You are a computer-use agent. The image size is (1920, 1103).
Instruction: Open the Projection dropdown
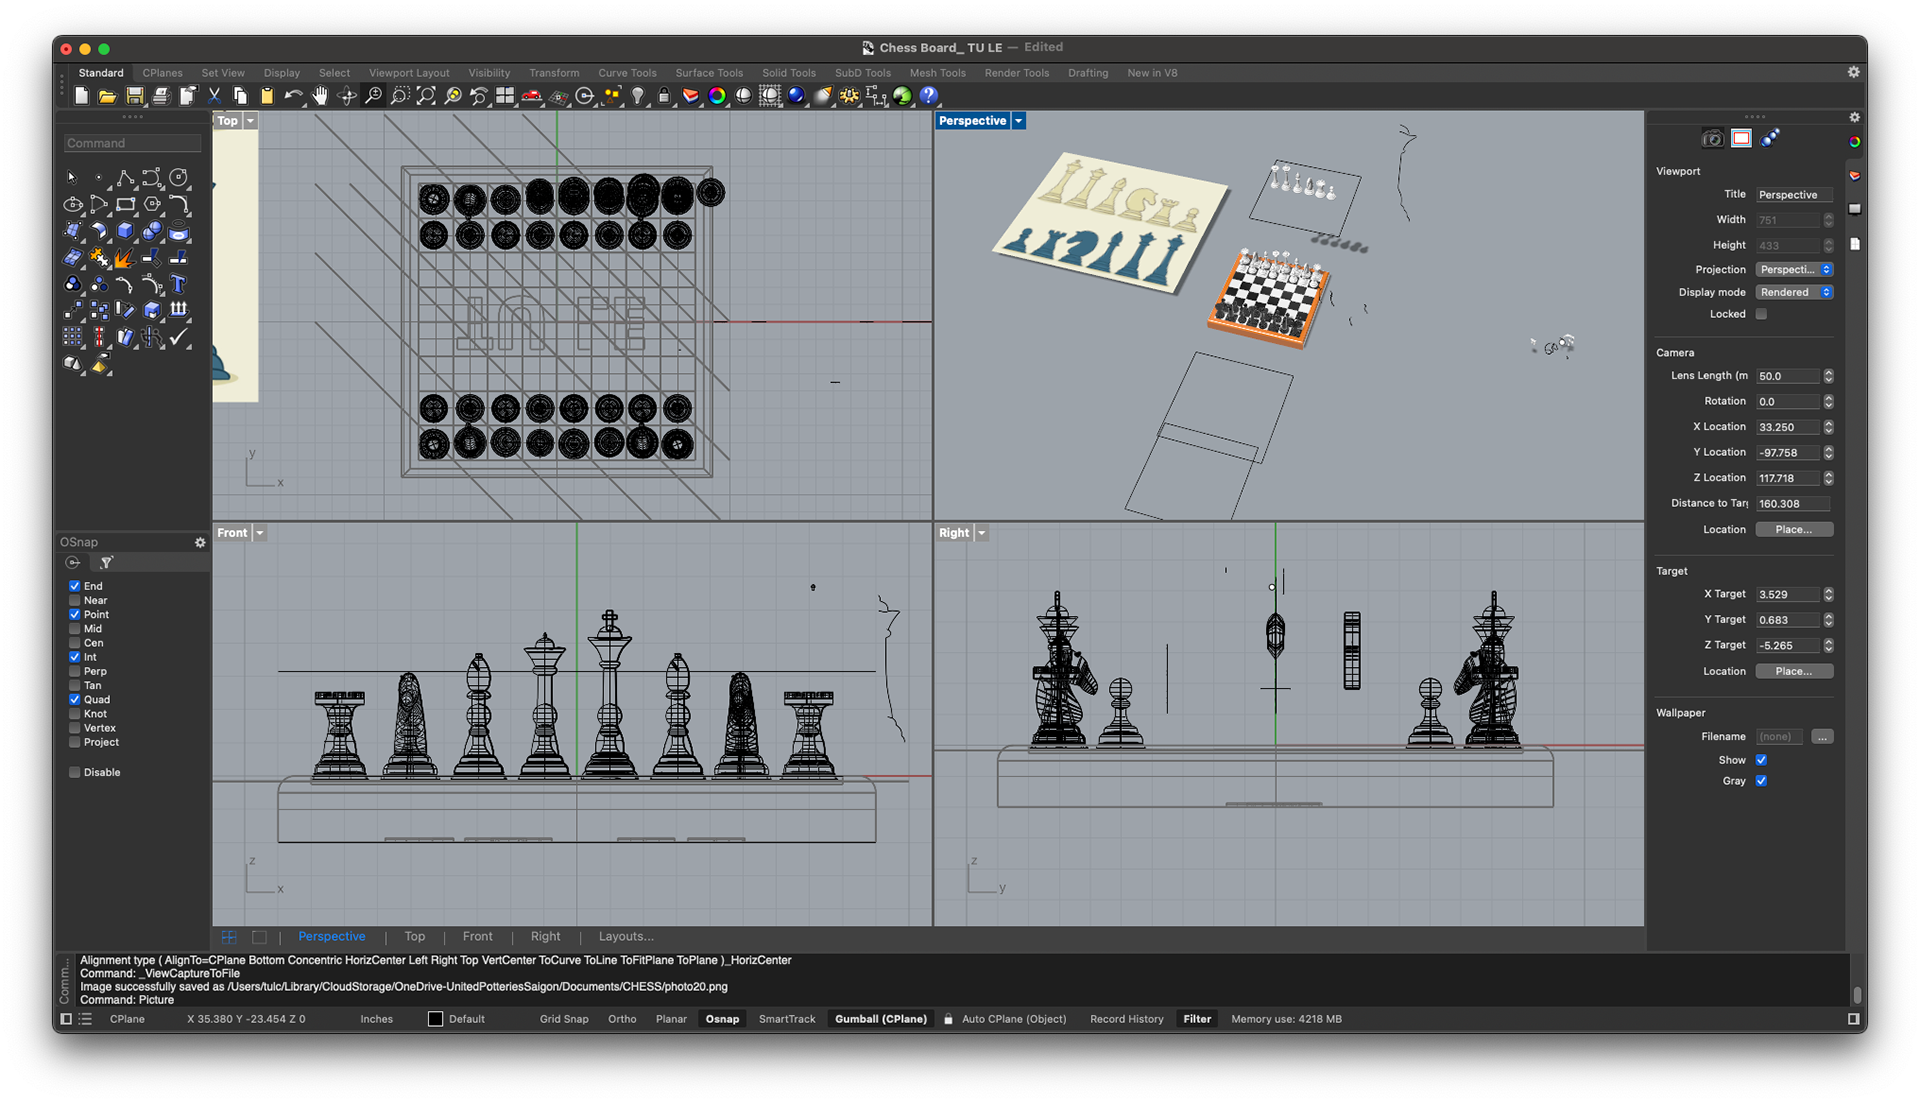[x=1794, y=270]
